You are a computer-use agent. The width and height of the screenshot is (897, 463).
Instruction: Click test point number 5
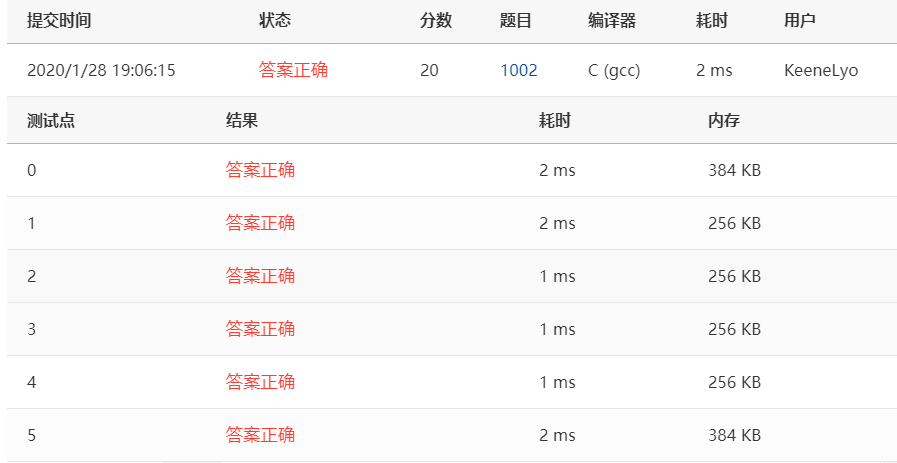coord(31,436)
